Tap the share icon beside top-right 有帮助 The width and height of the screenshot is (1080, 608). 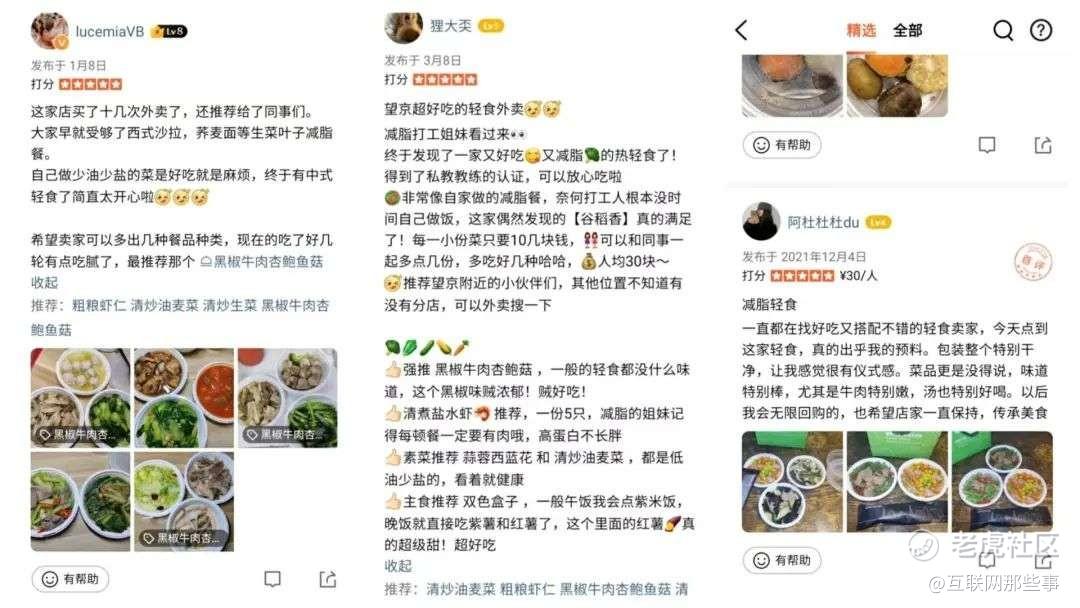[x=1043, y=145]
